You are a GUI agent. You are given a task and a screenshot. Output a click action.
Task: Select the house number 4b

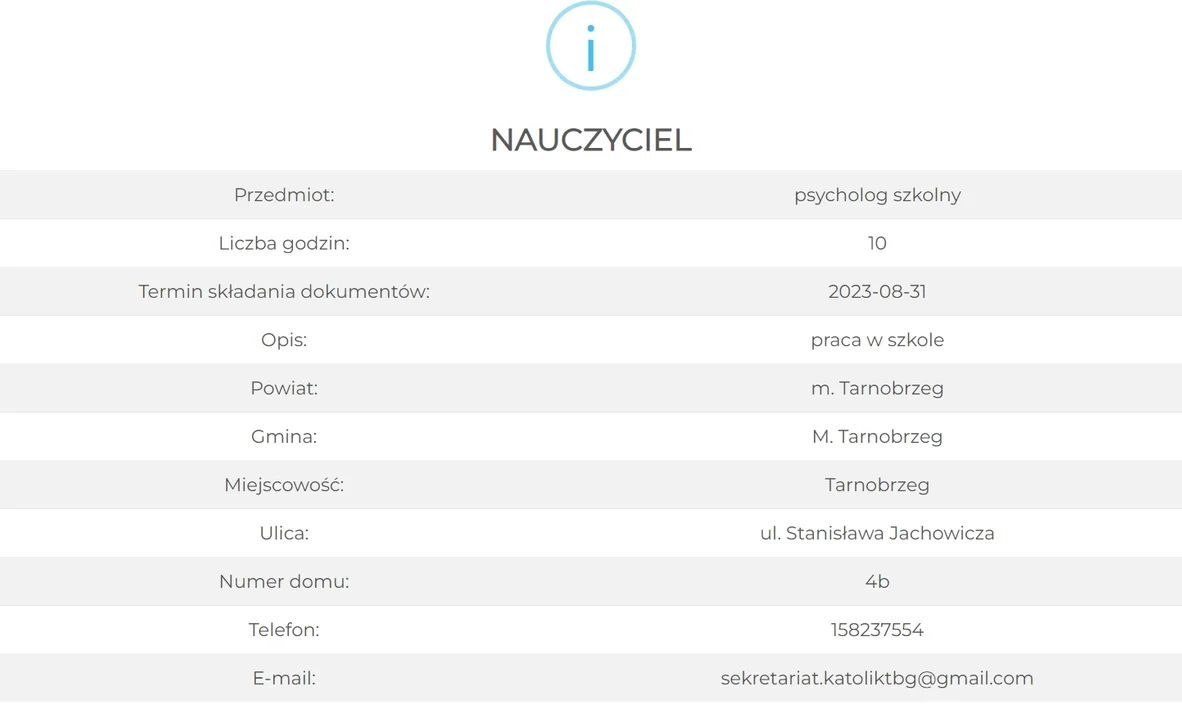[x=877, y=581]
